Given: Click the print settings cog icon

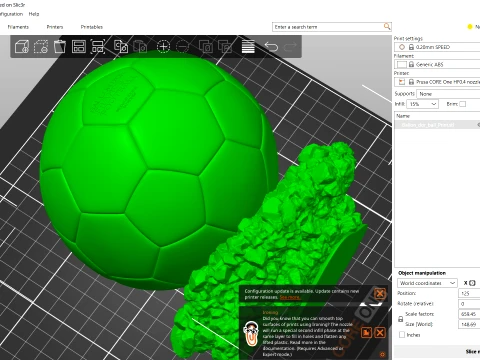Looking at the screenshot, I should click(402, 47).
